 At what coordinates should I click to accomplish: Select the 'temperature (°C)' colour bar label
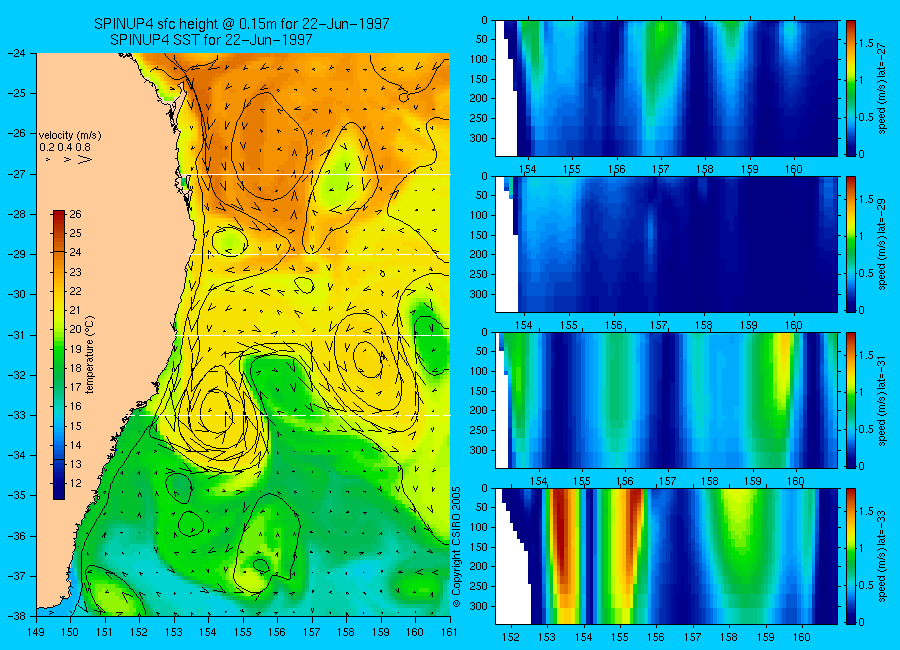coord(90,355)
